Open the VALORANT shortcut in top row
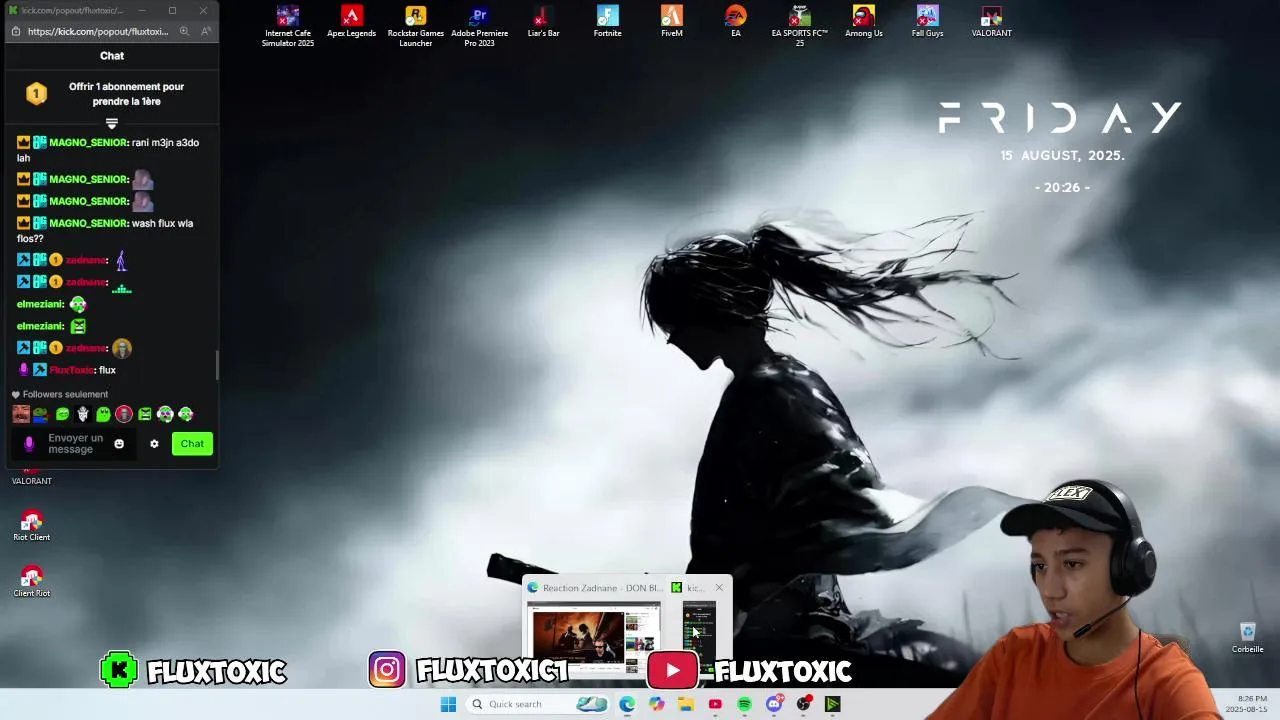1280x720 pixels. [x=991, y=22]
